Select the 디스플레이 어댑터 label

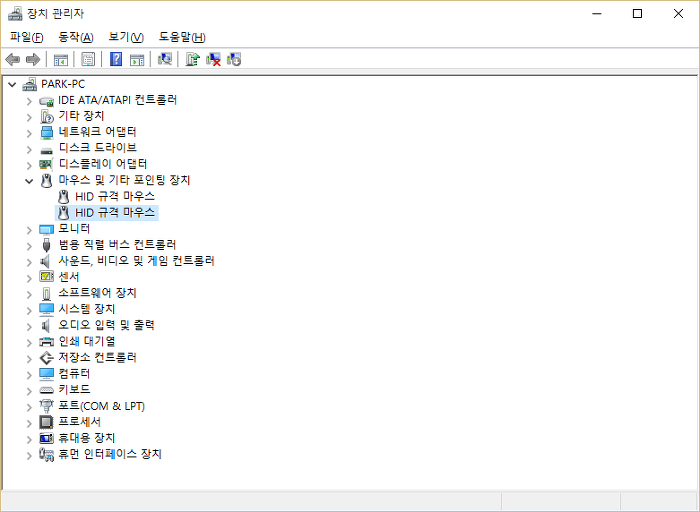click(x=103, y=164)
